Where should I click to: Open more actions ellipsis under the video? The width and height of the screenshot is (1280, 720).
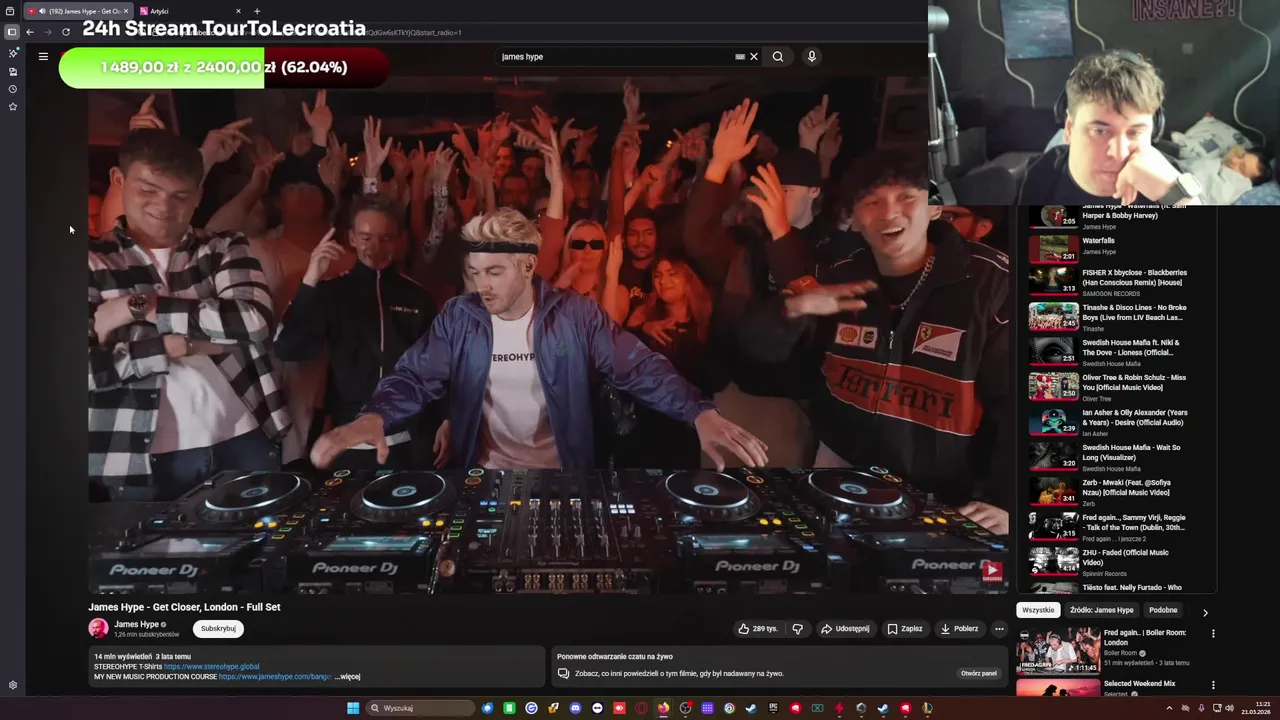tap(999, 629)
